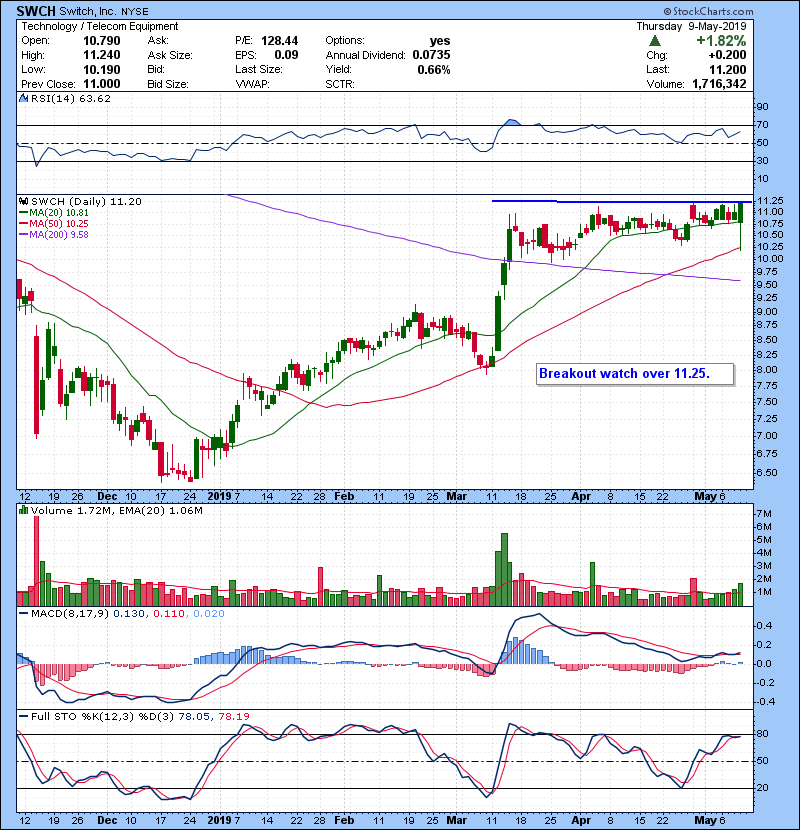This screenshot has height=830, width=800.
Task: Click the Volume figure 1,716,342
Action: (719, 84)
